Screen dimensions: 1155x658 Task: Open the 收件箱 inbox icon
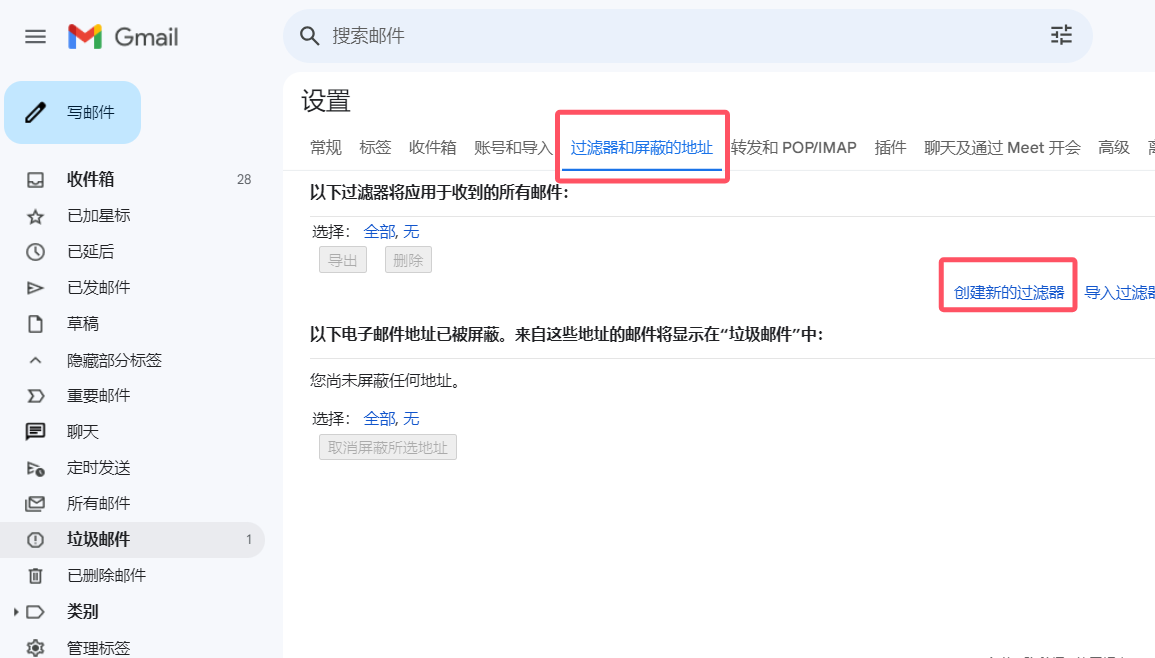click(35, 179)
